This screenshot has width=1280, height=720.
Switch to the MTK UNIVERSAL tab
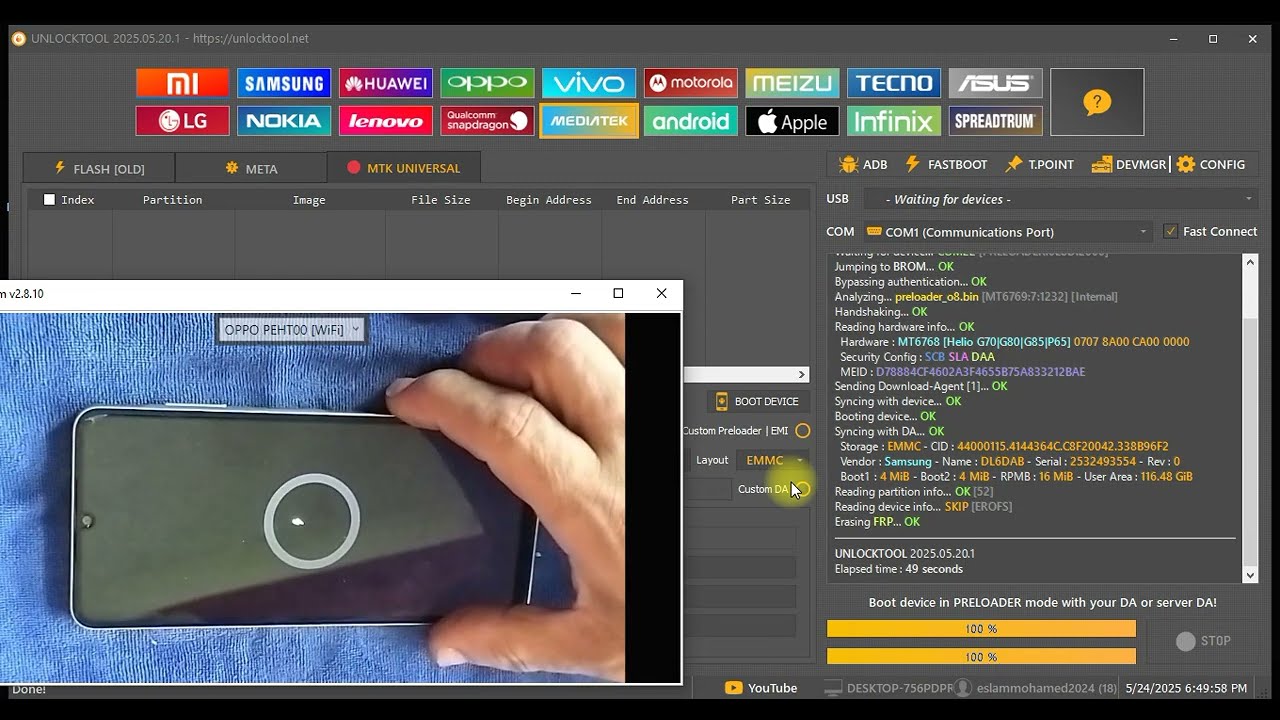pos(404,168)
